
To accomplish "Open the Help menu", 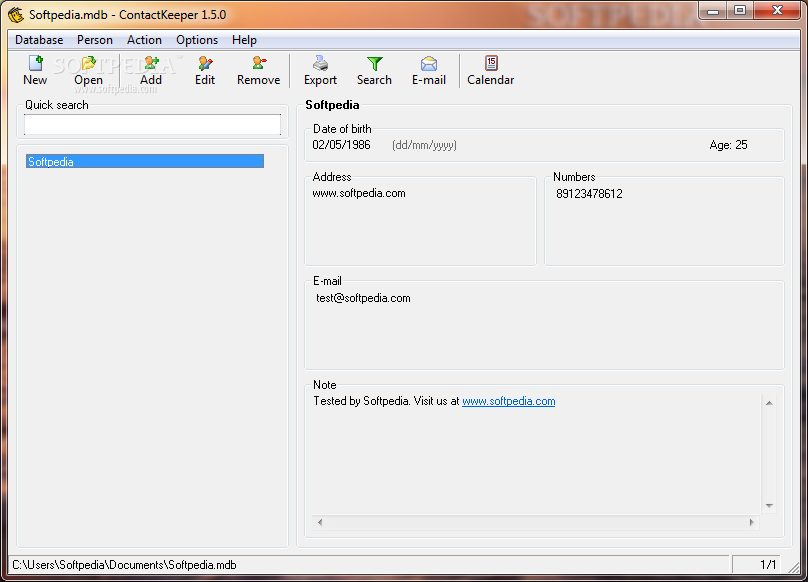I will [x=244, y=40].
